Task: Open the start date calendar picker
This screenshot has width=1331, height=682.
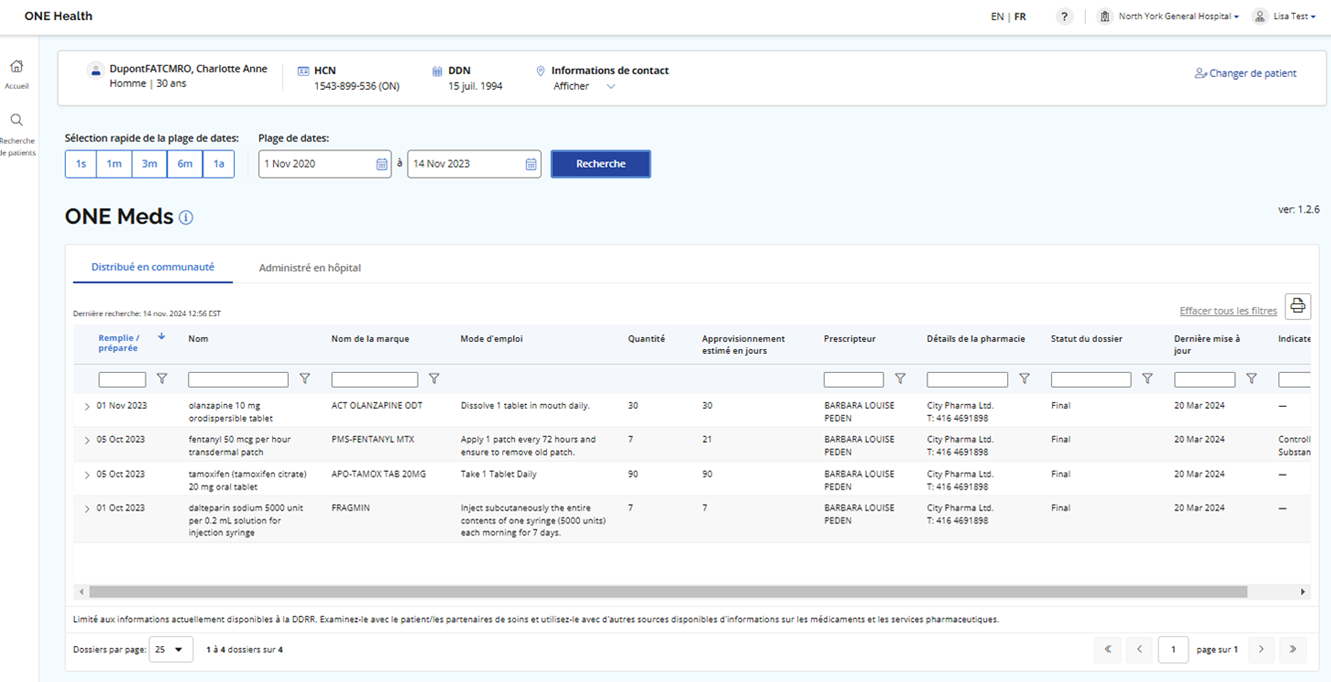Action: (382, 164)
